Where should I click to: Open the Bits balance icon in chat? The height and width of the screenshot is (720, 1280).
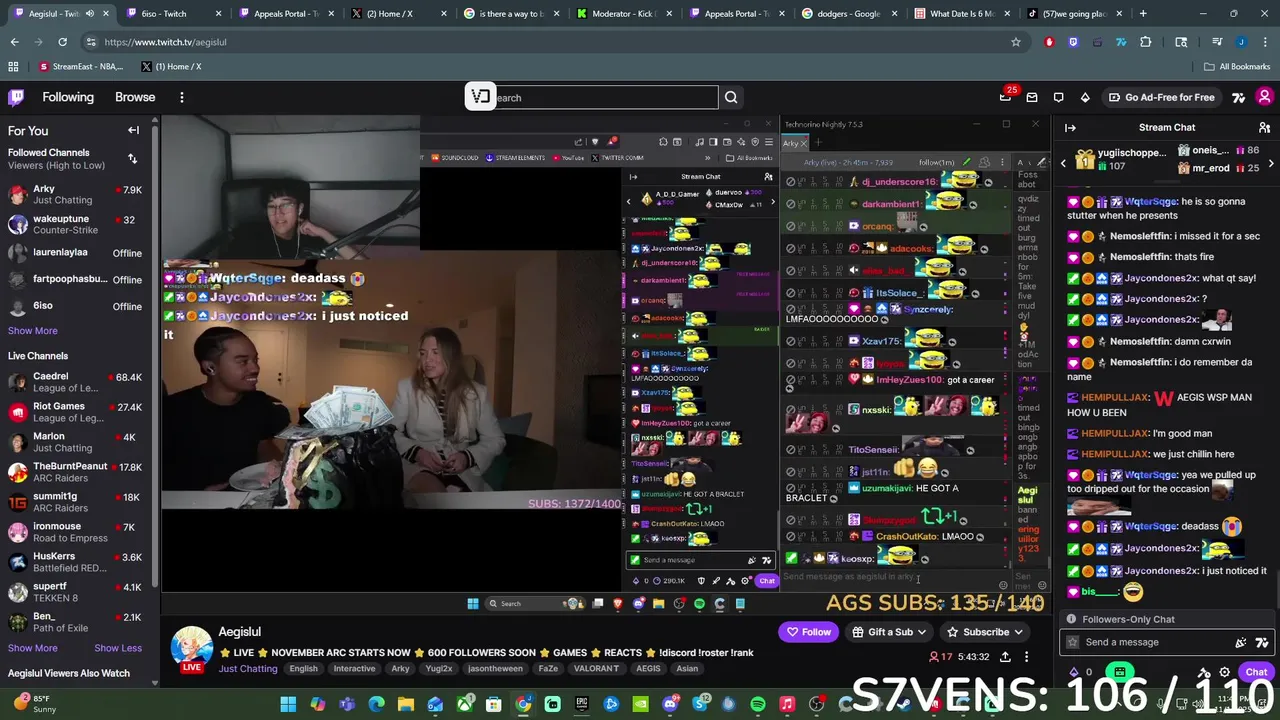click(x=1076, y=673)
